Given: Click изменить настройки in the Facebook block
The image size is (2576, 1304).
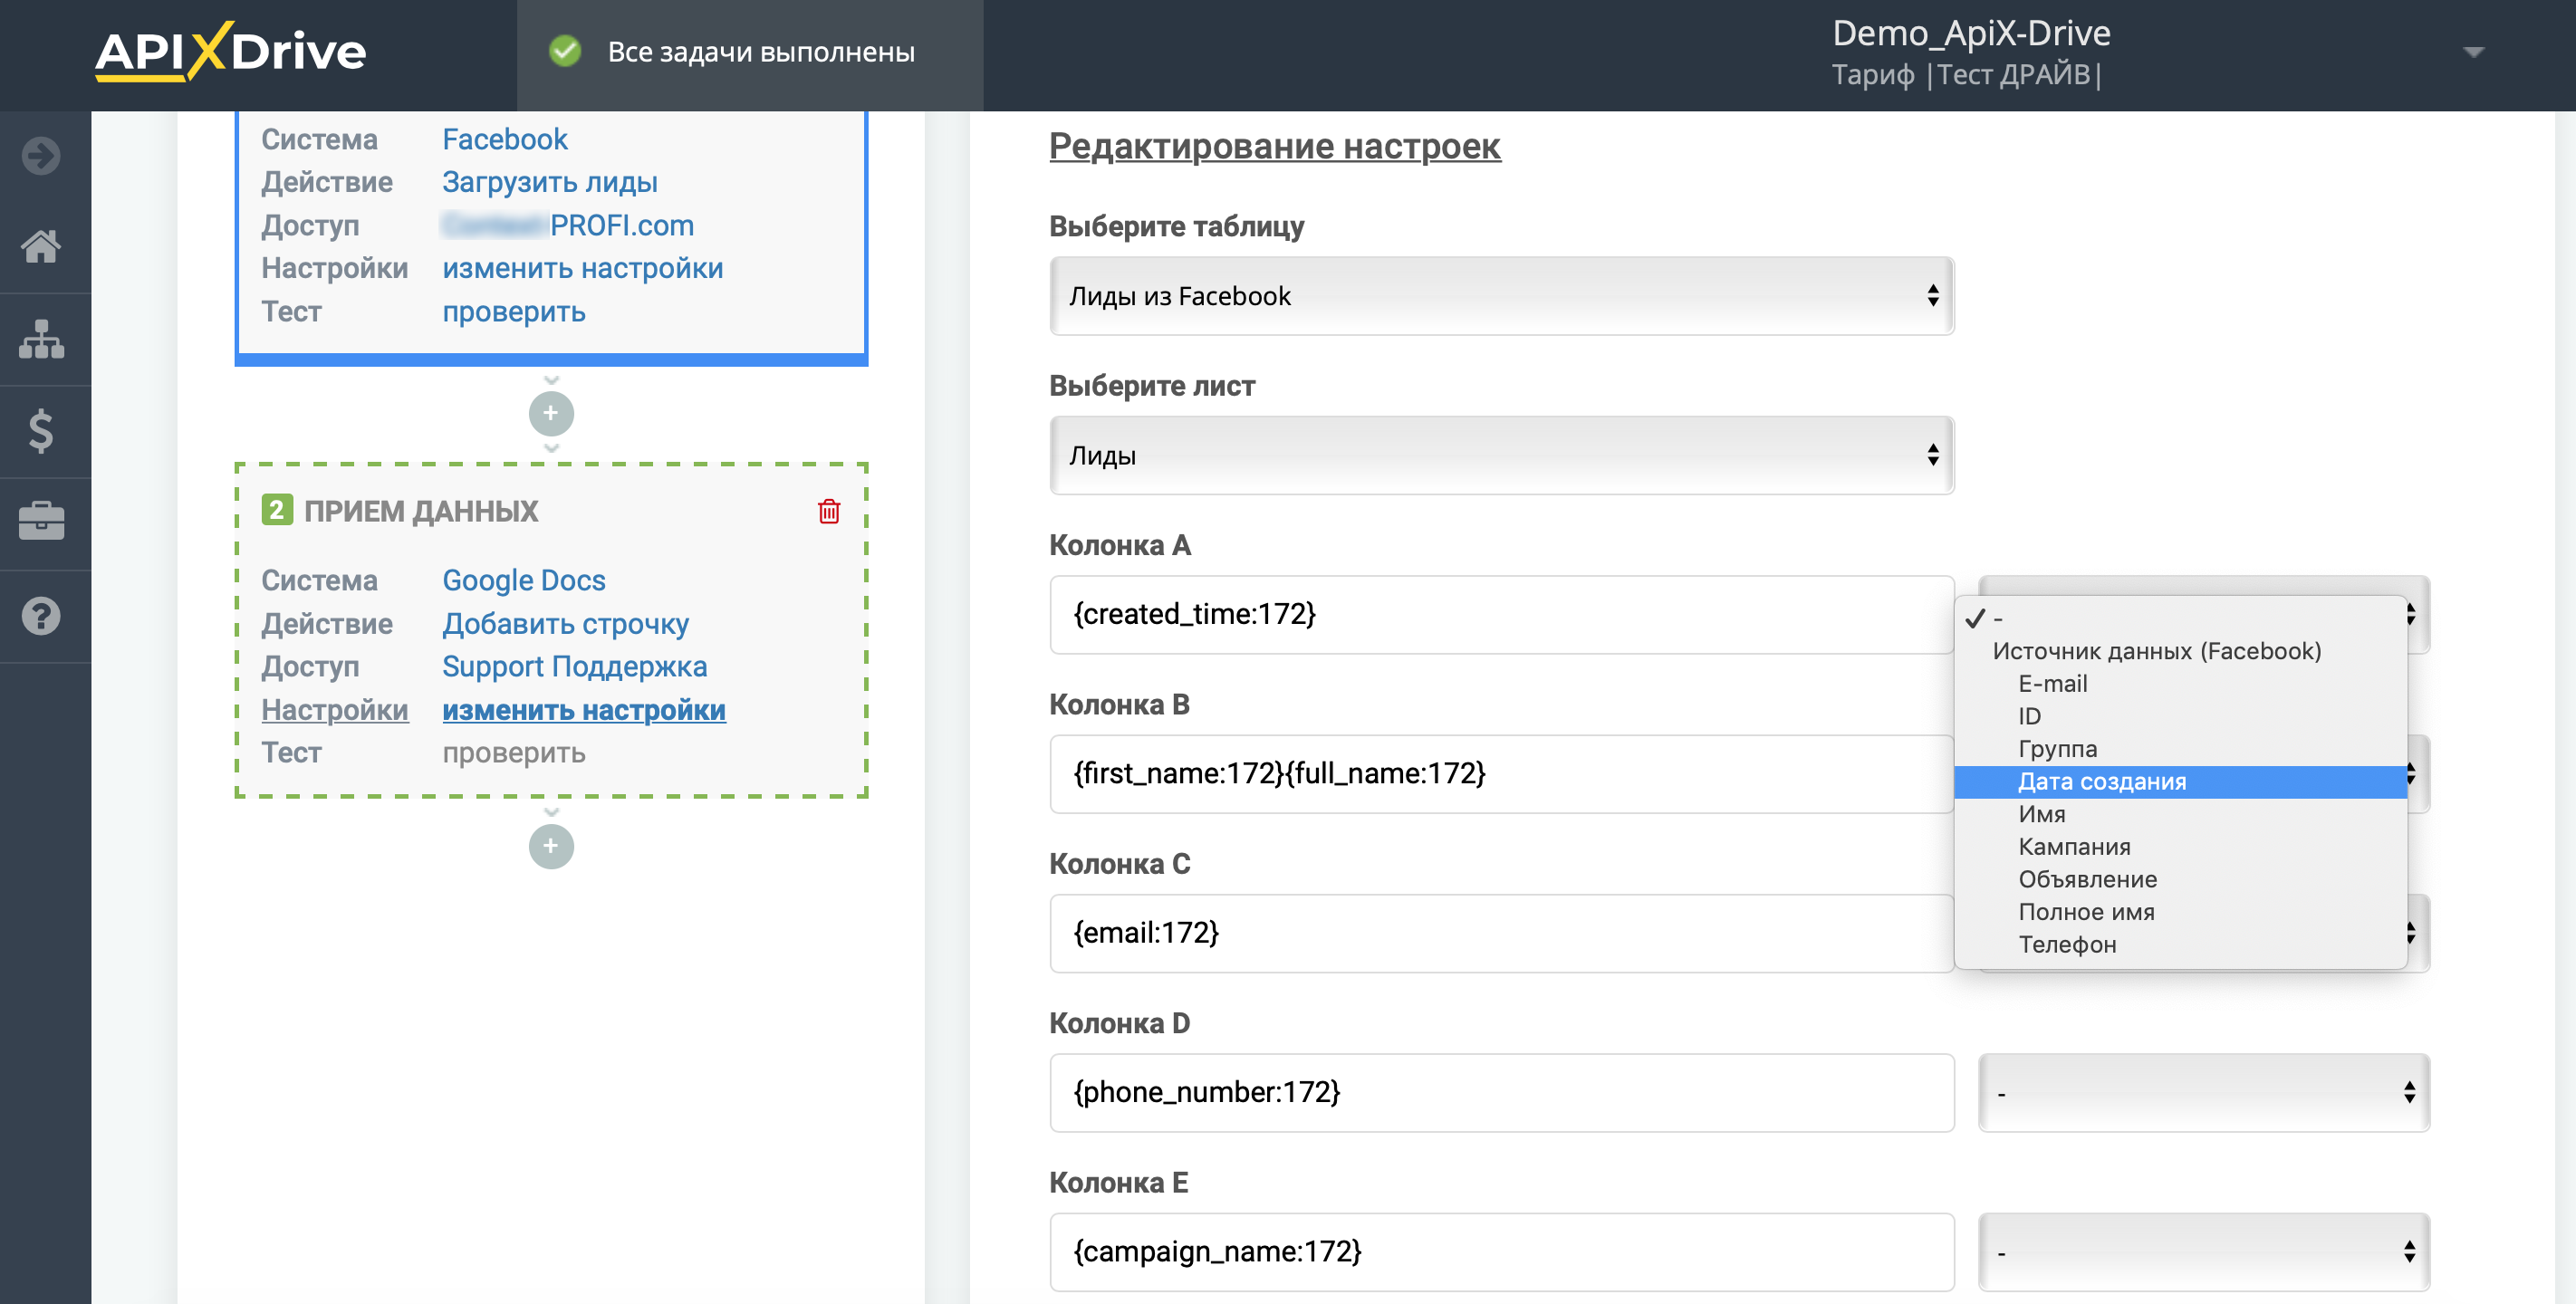Looking at the screenshot, I should pyautogui.click(x=582, y=268).
